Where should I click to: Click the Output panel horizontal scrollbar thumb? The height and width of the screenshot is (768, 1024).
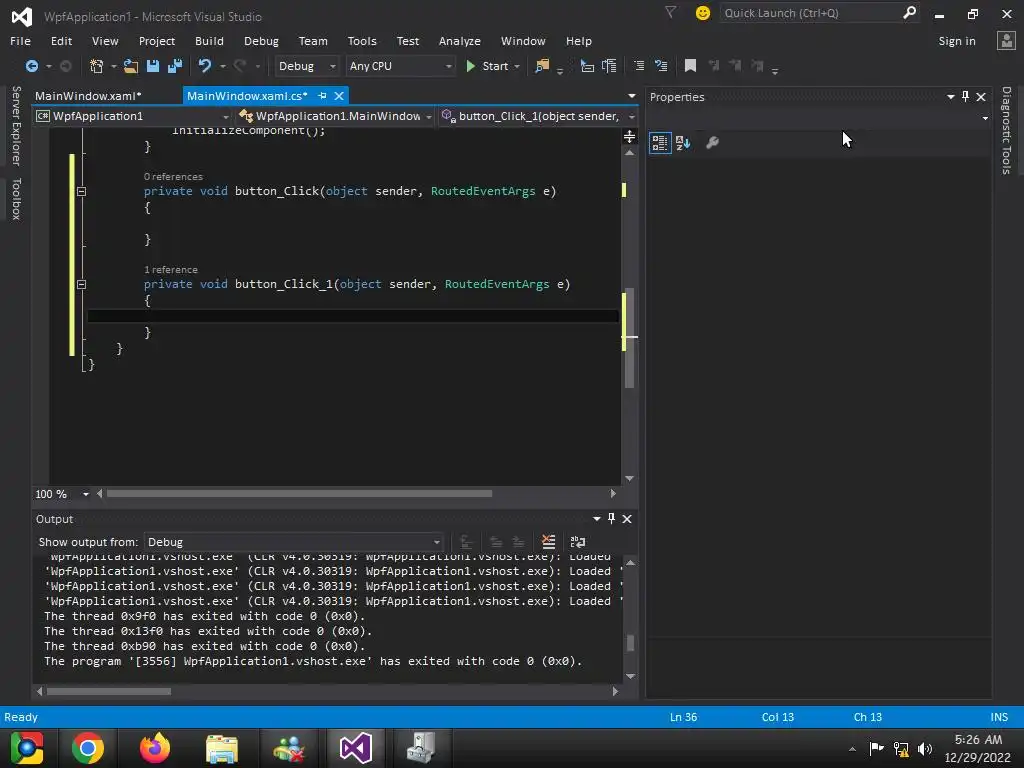(109, 692)
